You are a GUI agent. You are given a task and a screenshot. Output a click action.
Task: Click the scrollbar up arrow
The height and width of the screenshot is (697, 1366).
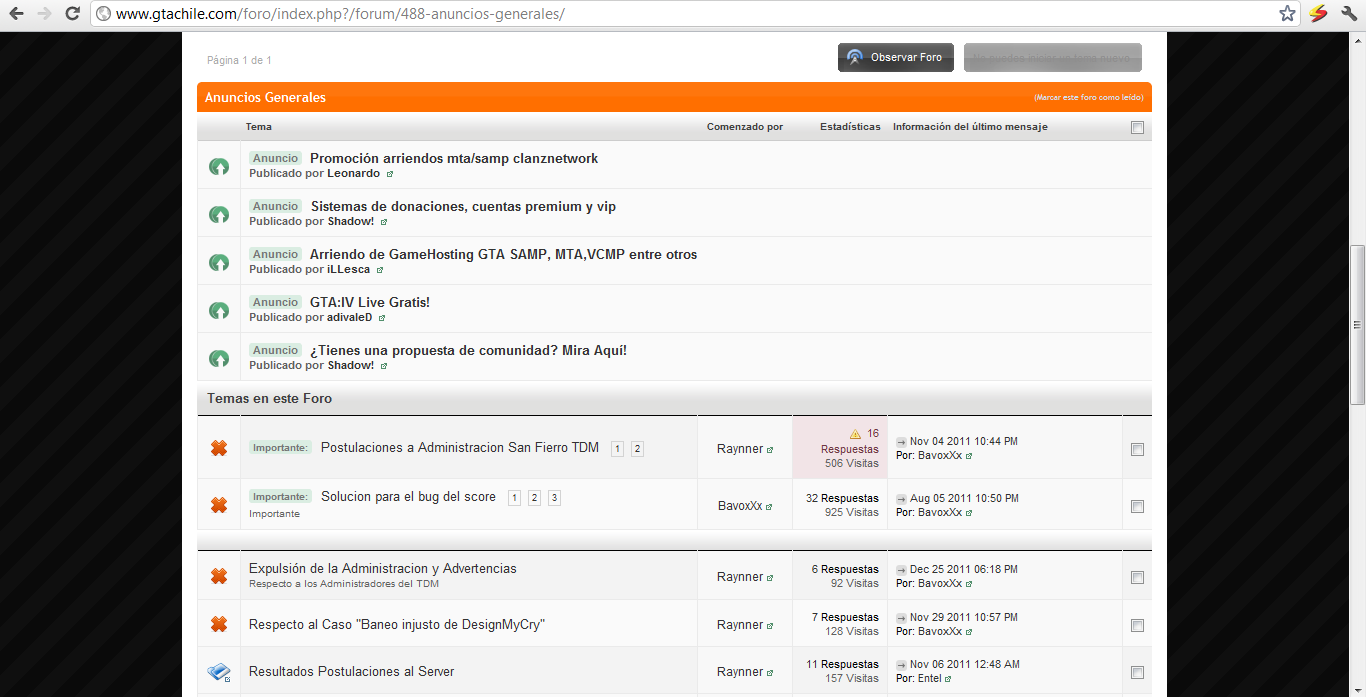pos(1357,41)
